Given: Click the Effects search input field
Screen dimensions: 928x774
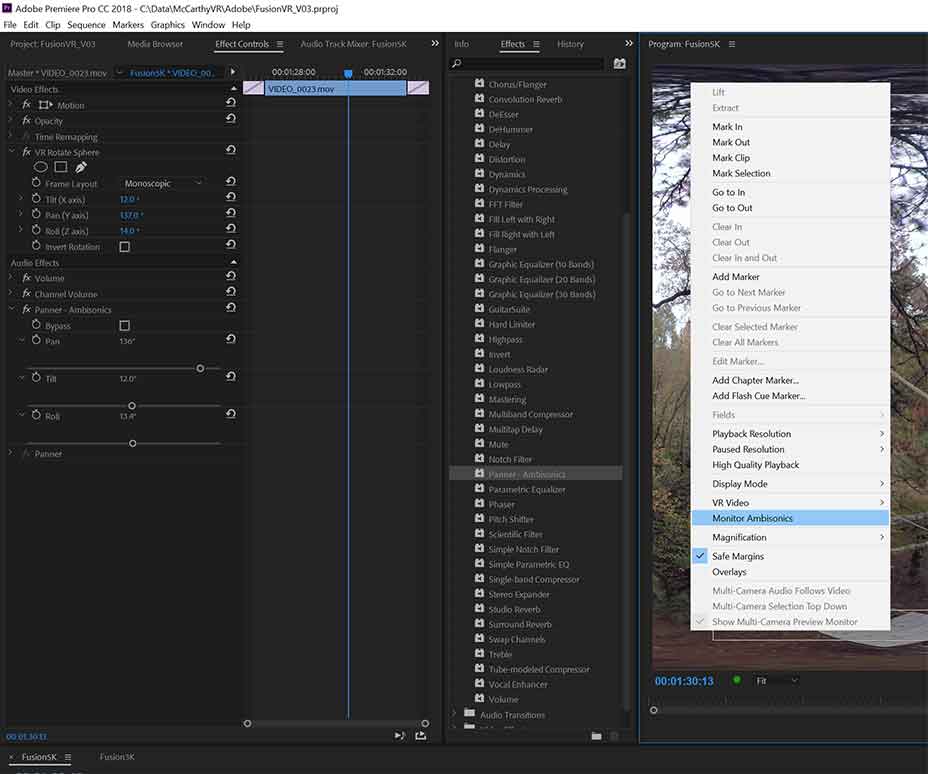Looking at the screenshot, I should tap(533, 63).
